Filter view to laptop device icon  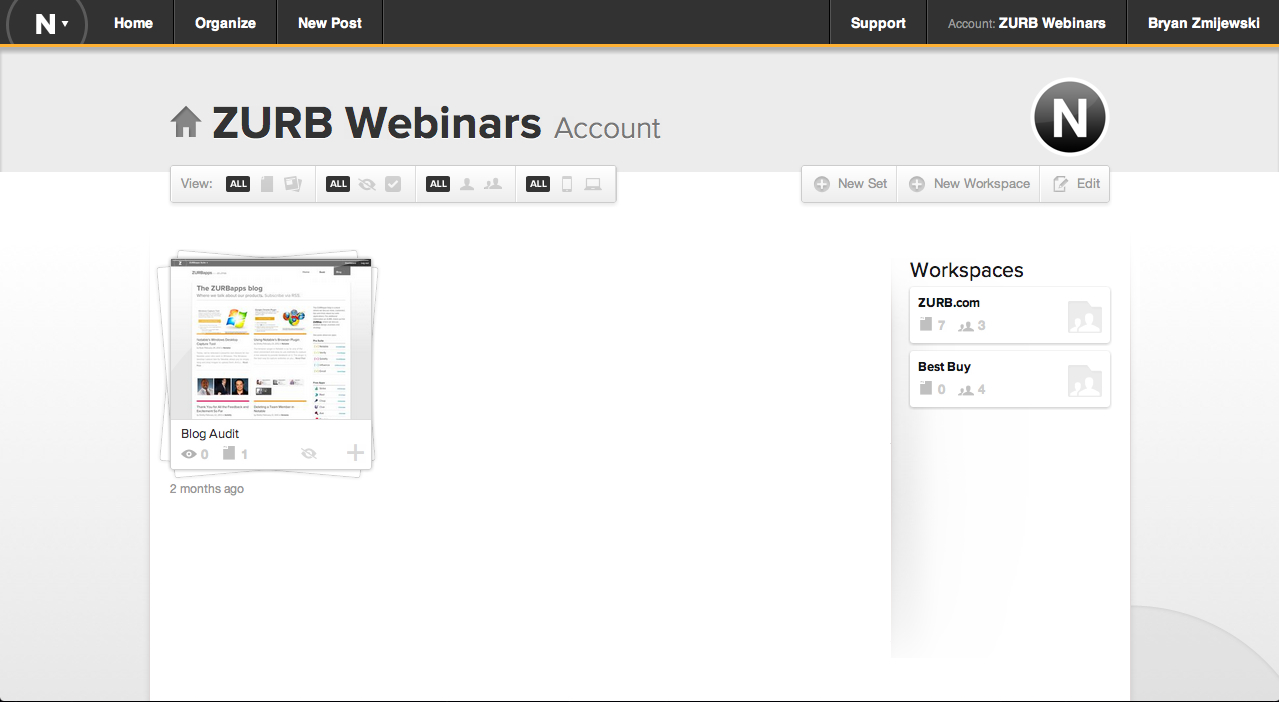[x=593, y=184]
